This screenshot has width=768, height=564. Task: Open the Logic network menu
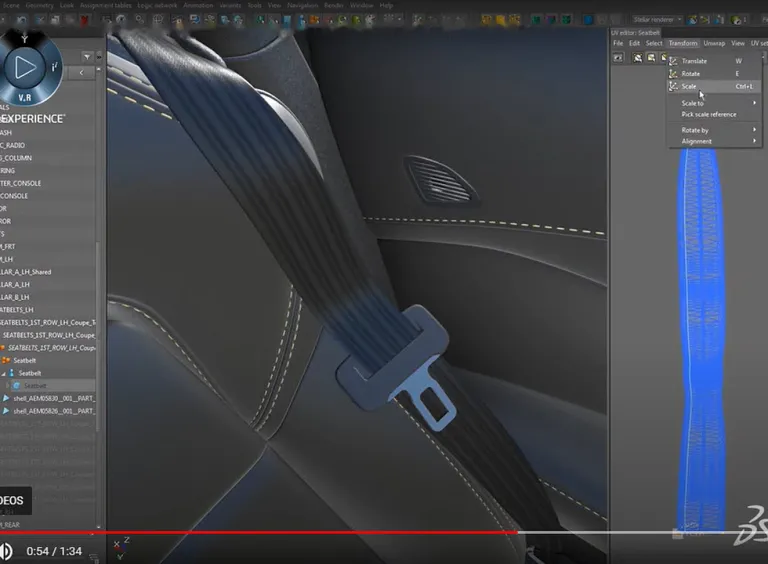click(157, 5)
